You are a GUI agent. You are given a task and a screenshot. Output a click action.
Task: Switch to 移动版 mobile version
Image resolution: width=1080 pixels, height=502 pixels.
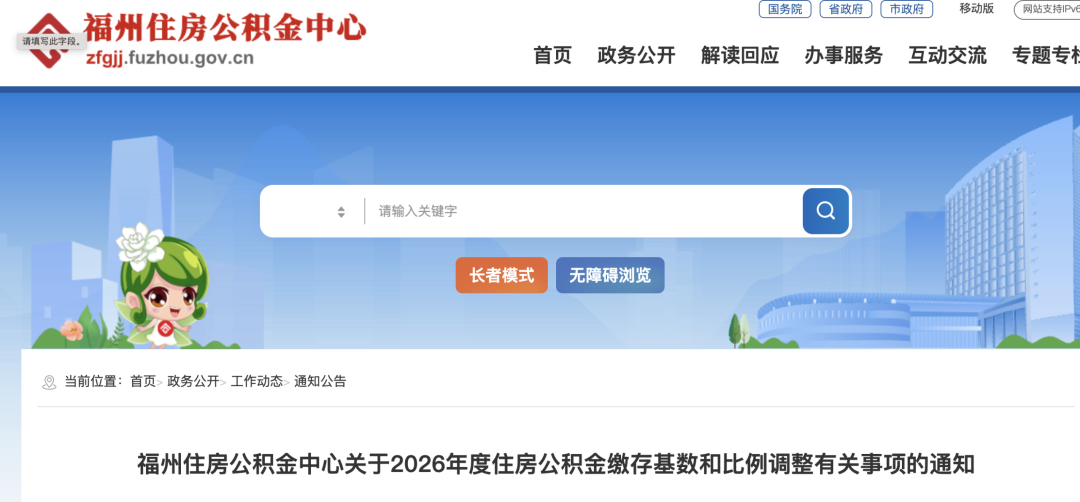tap(977, 8)
